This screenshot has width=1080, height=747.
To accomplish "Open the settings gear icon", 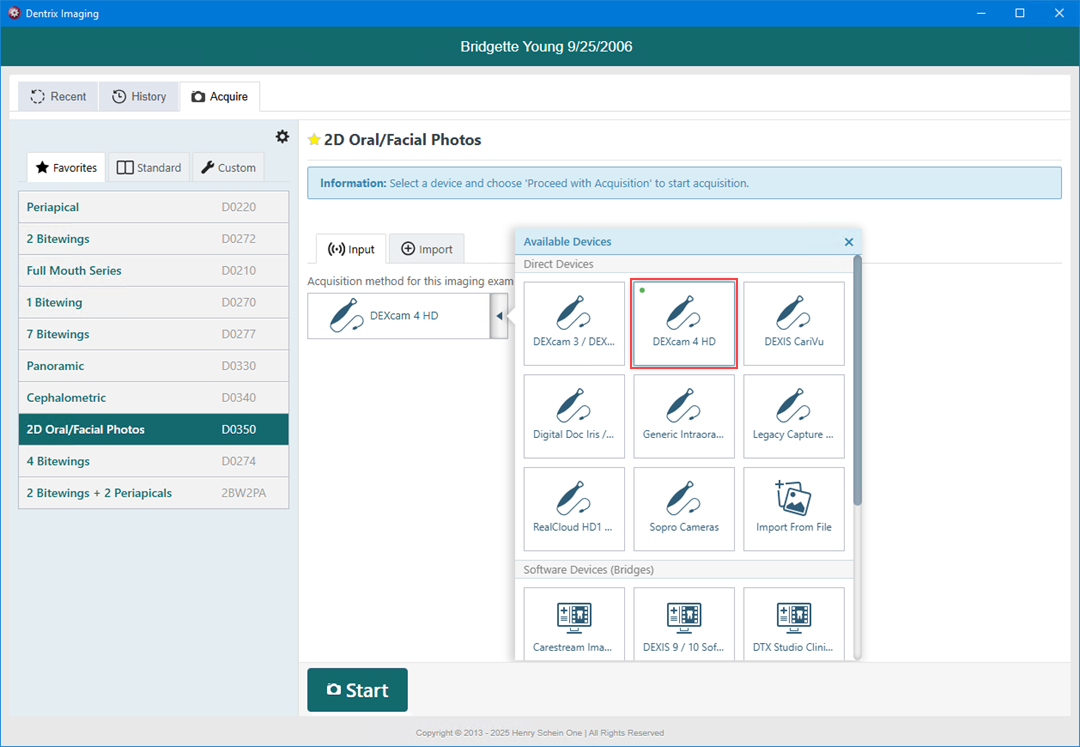I will [x=282, y=137].
